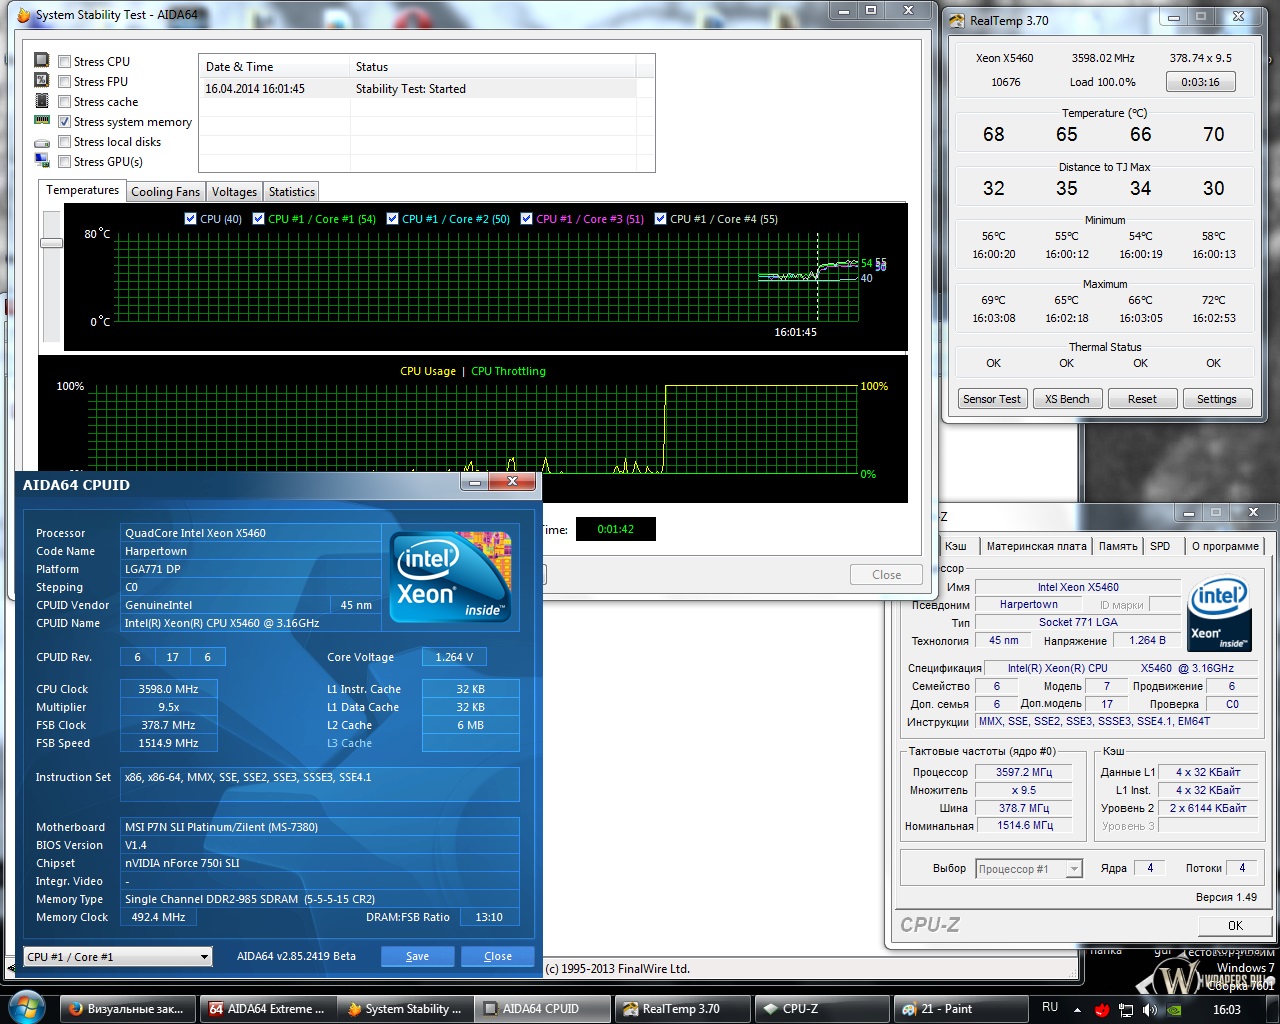Image resolution: width=1280 pixels, height=1024 pixels.
Task: Open the network tray icon
Action: tap(1126, 1009)
